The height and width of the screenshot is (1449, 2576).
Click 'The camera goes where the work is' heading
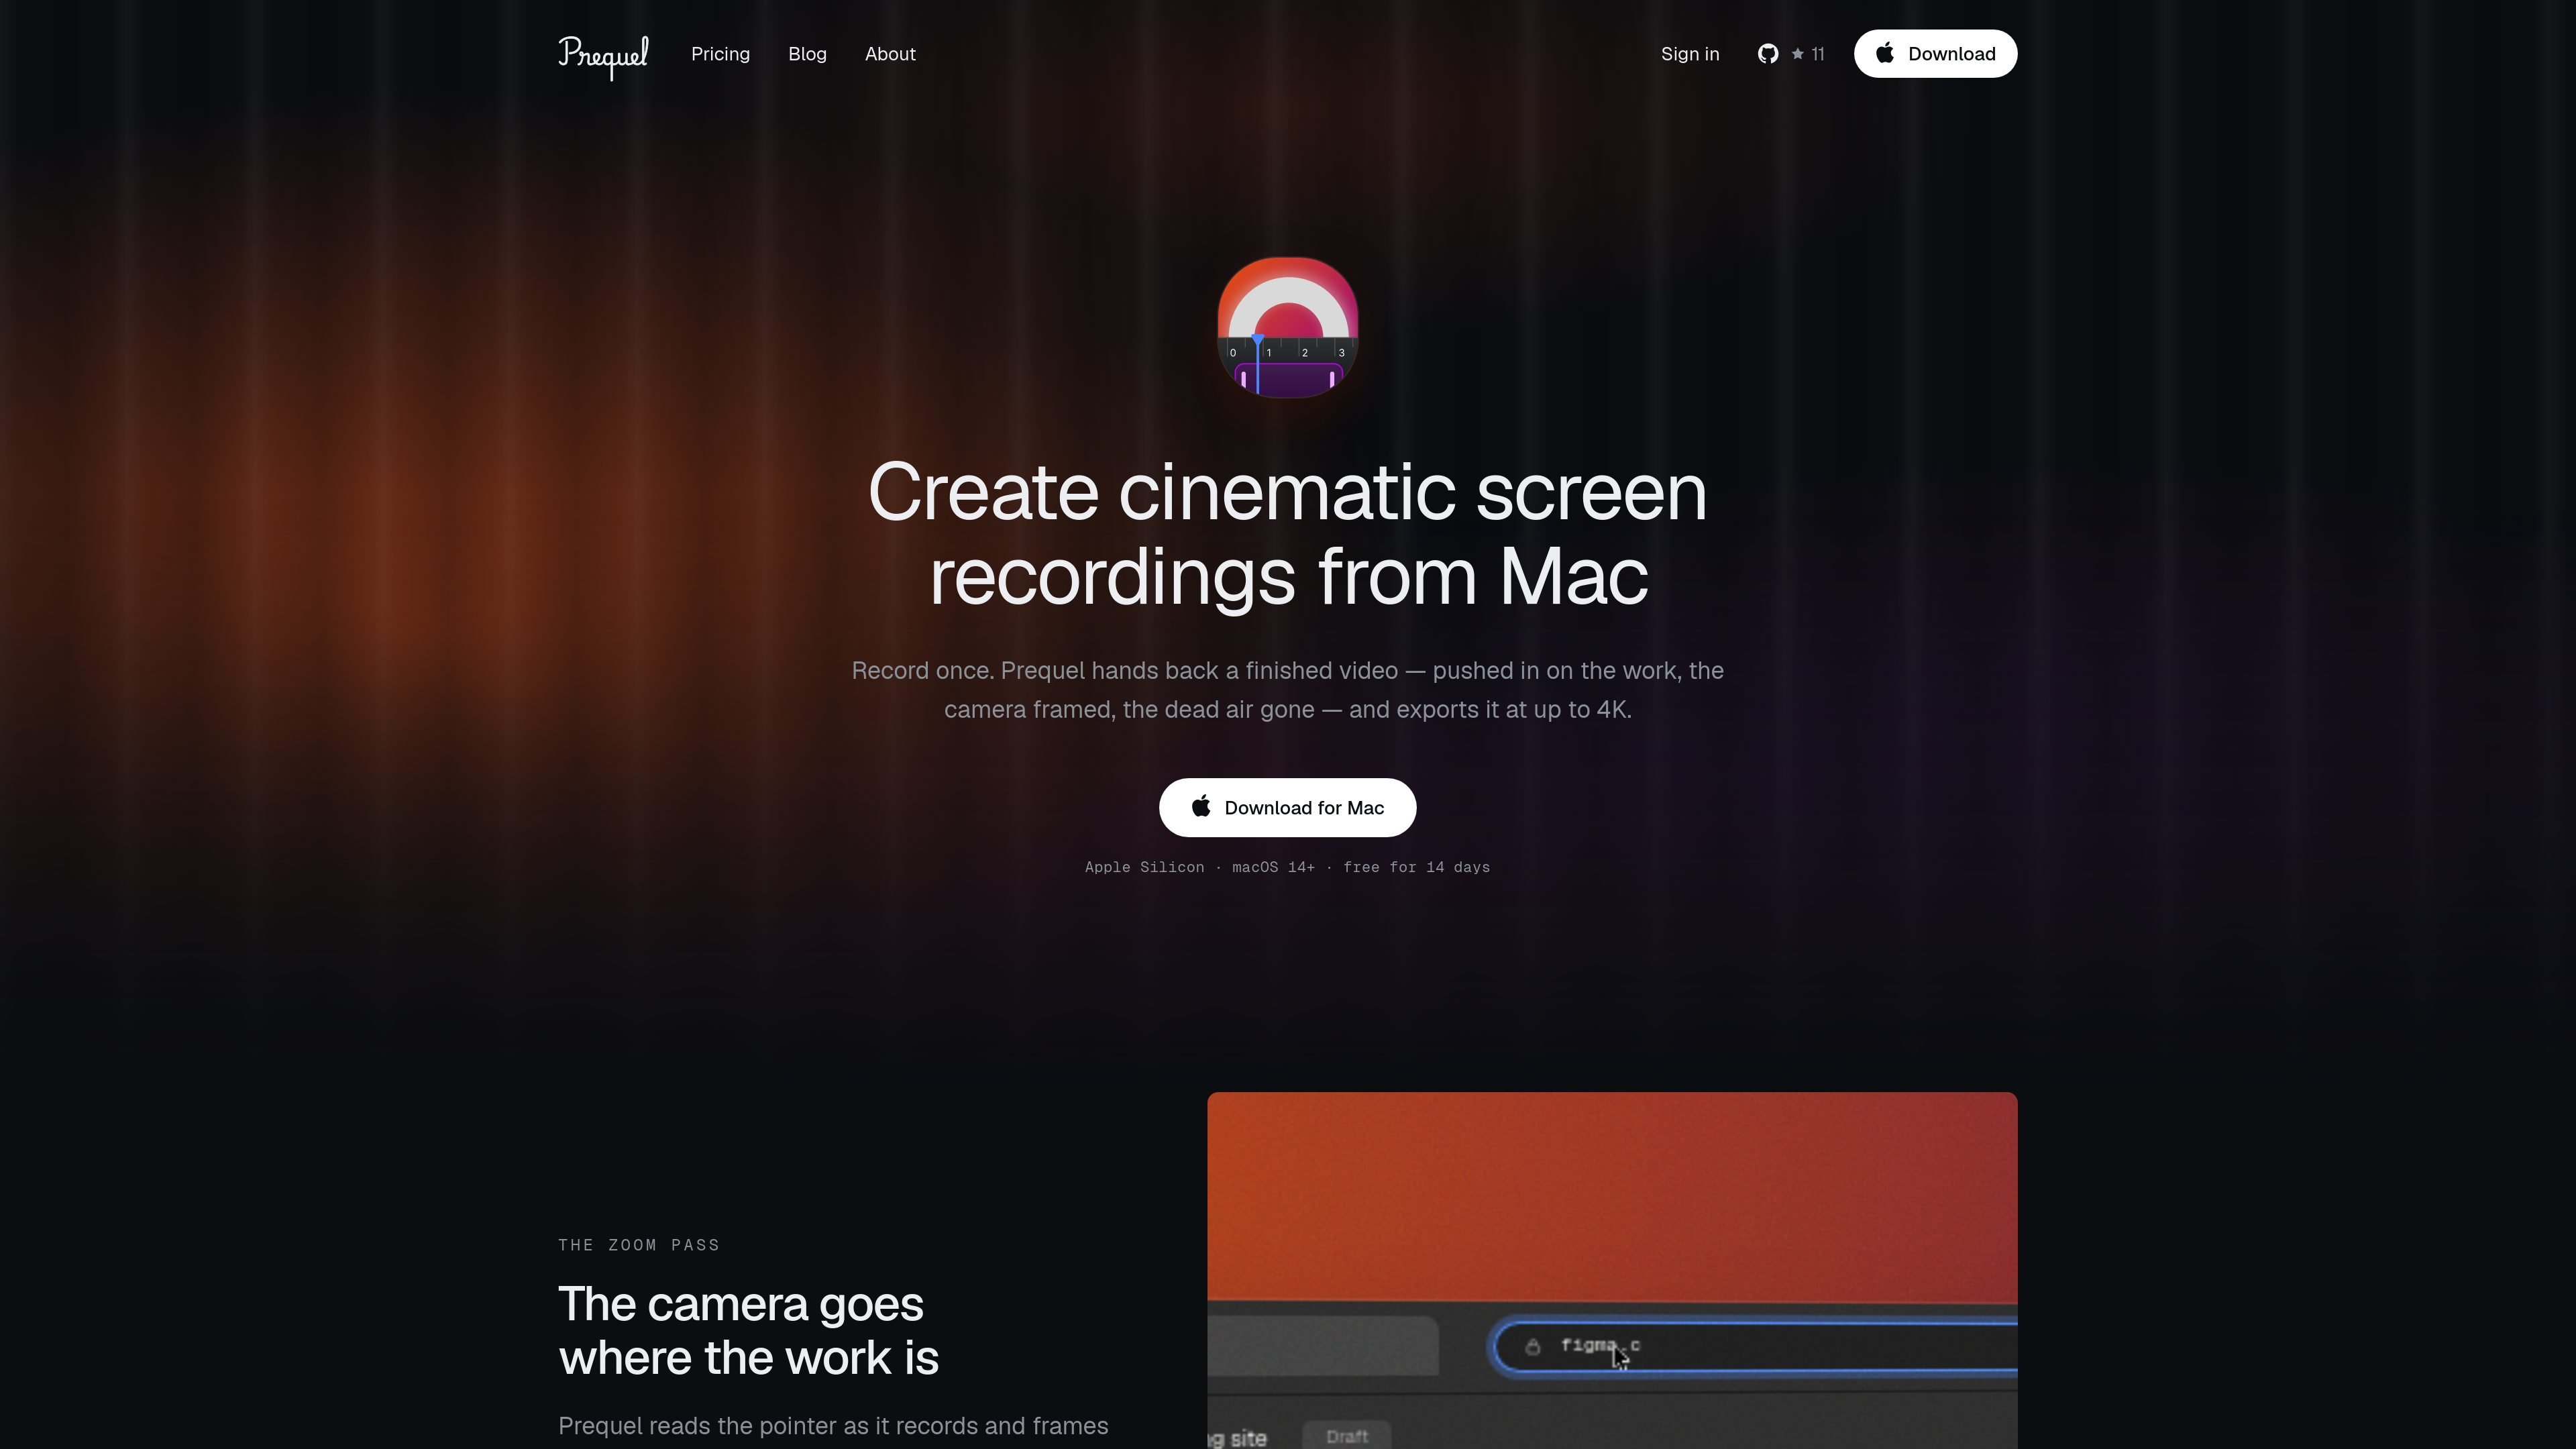click(748, 1331)
